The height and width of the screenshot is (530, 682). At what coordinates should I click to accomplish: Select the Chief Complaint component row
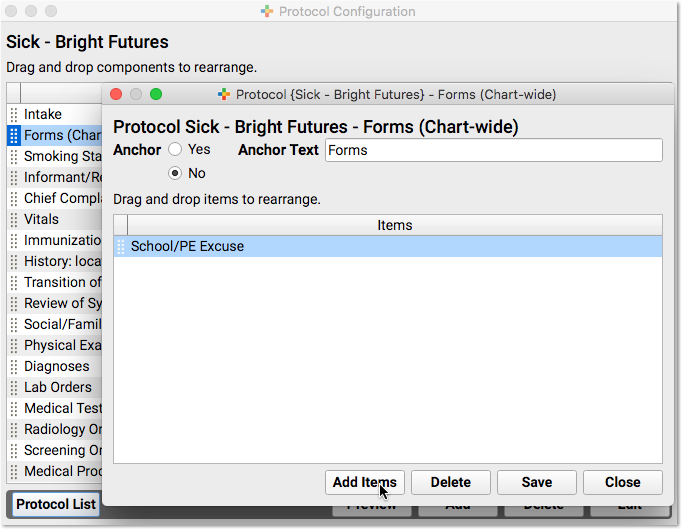point(55,198)
